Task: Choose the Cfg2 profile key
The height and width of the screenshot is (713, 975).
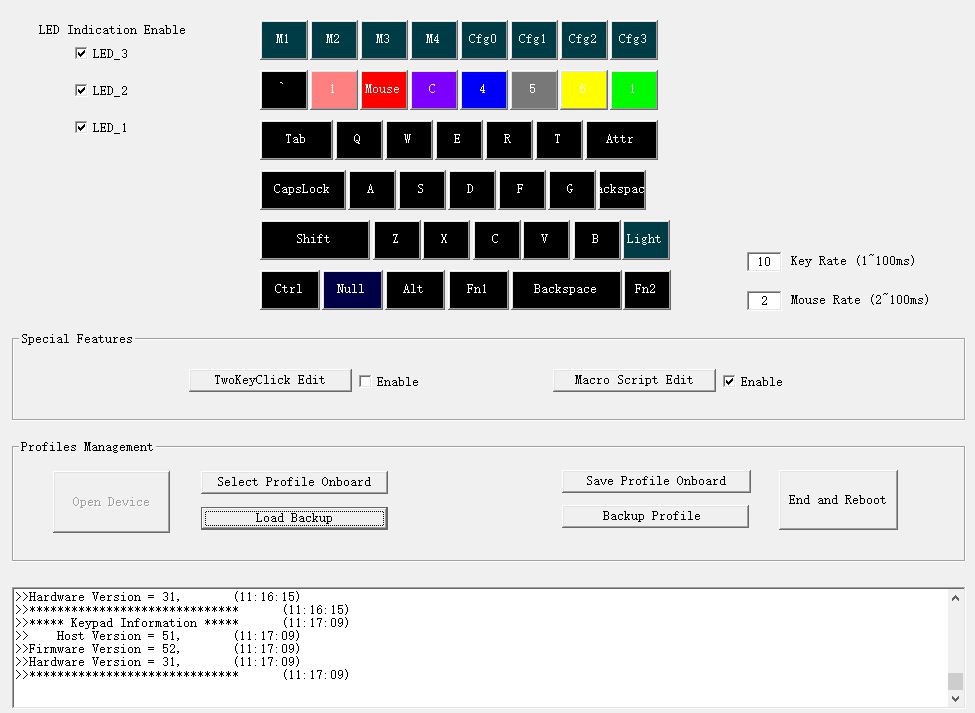Action: point(584,40)
